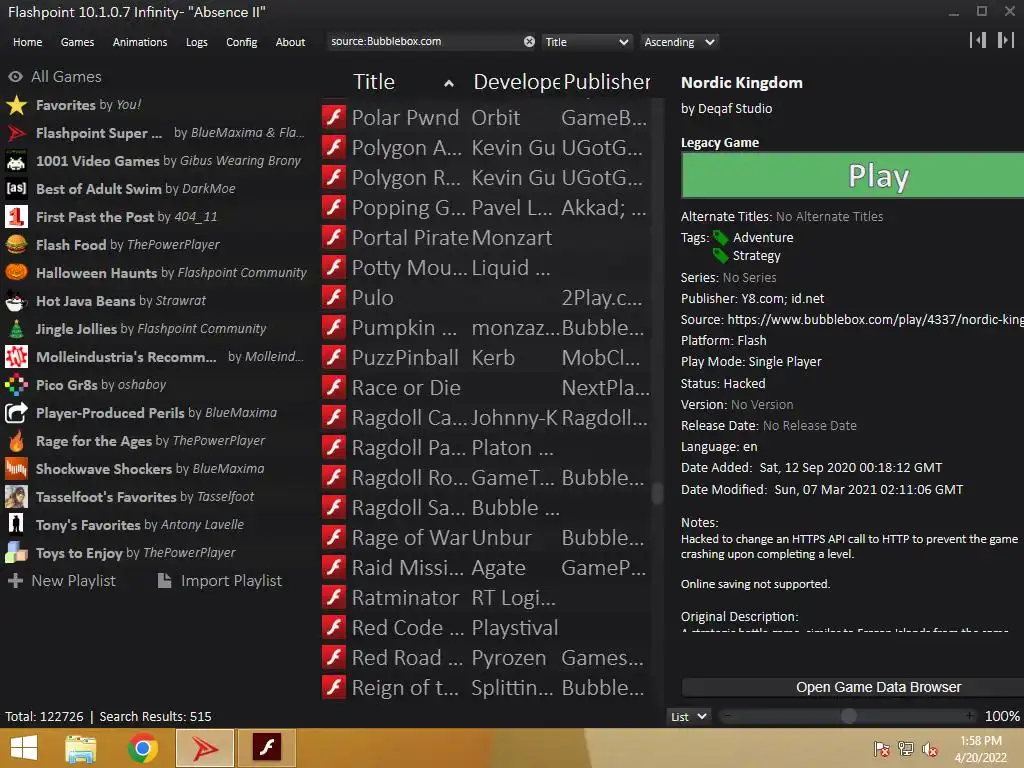Click the Flash icon beside Pulo
Viewport: 1024px width, 768px height.
334,297
